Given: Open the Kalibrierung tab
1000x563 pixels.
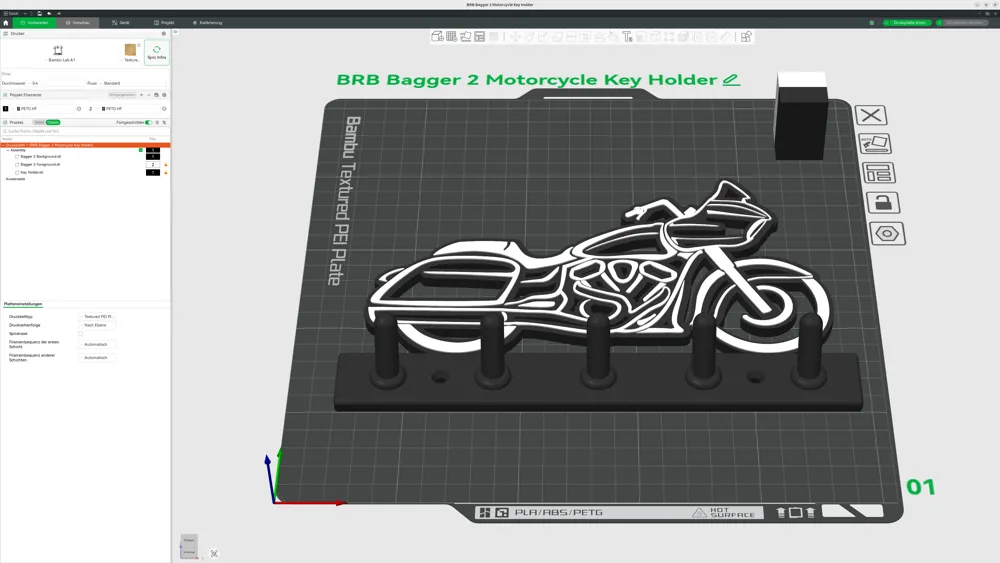Looking at the screenshot, I should [x=207, y=22].
